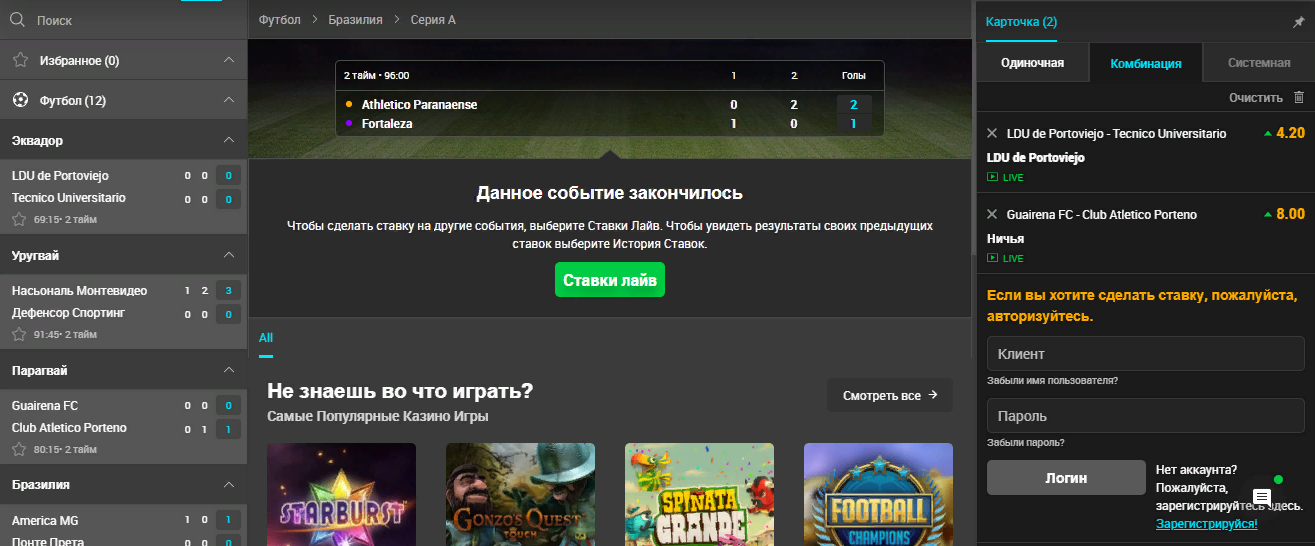1315x546 pixels.
Task: Click the 8.00 odds value
Action: pyautogui.click(x=1291, y=213)
